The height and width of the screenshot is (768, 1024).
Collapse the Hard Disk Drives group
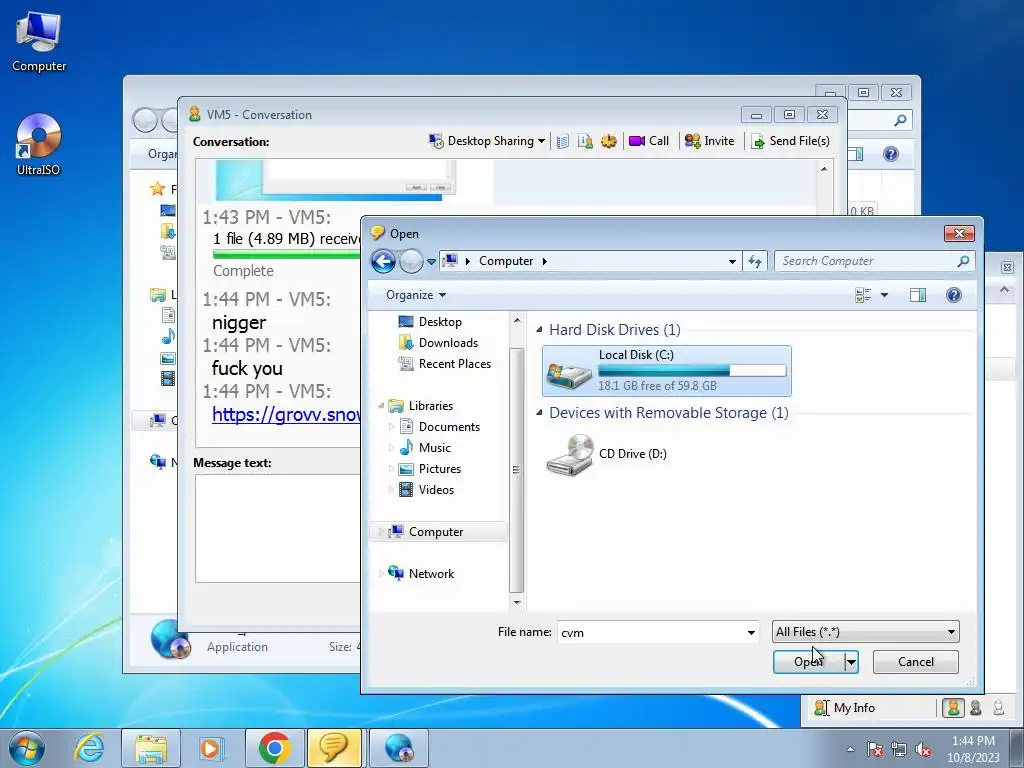pyautogui.click(x=539, y=330)
